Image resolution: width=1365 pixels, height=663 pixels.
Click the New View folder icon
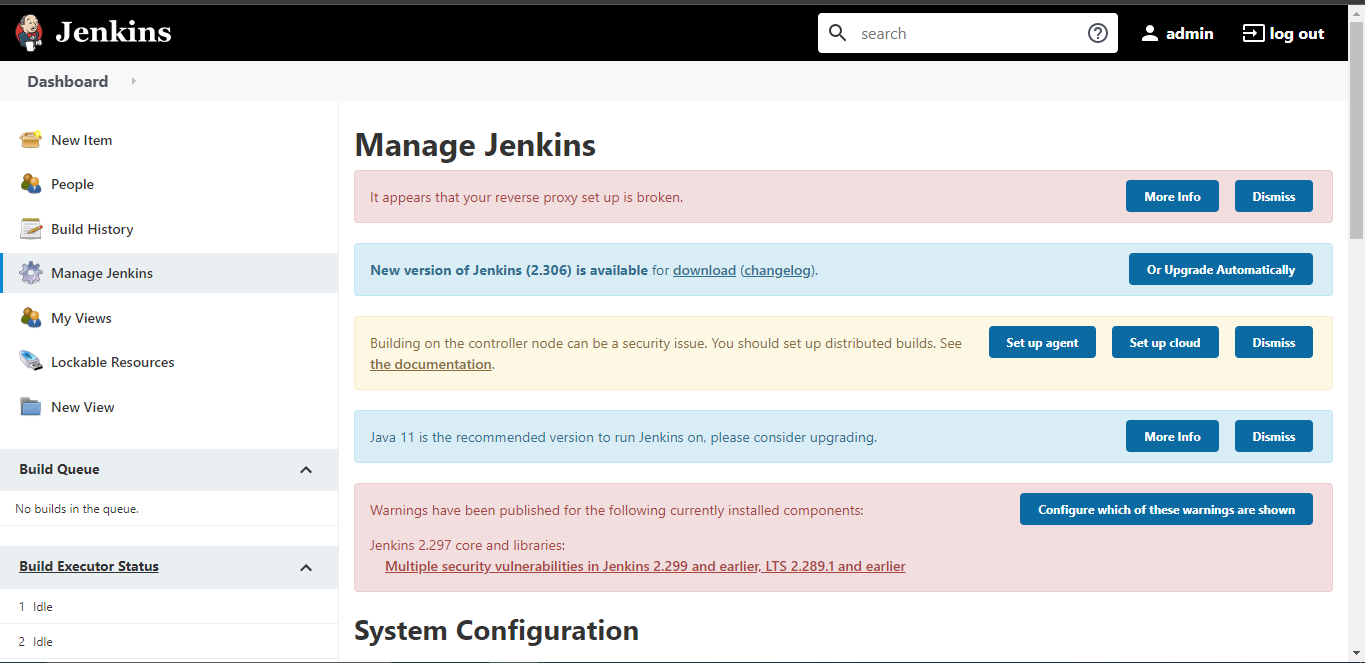click(x=31, y=407)
